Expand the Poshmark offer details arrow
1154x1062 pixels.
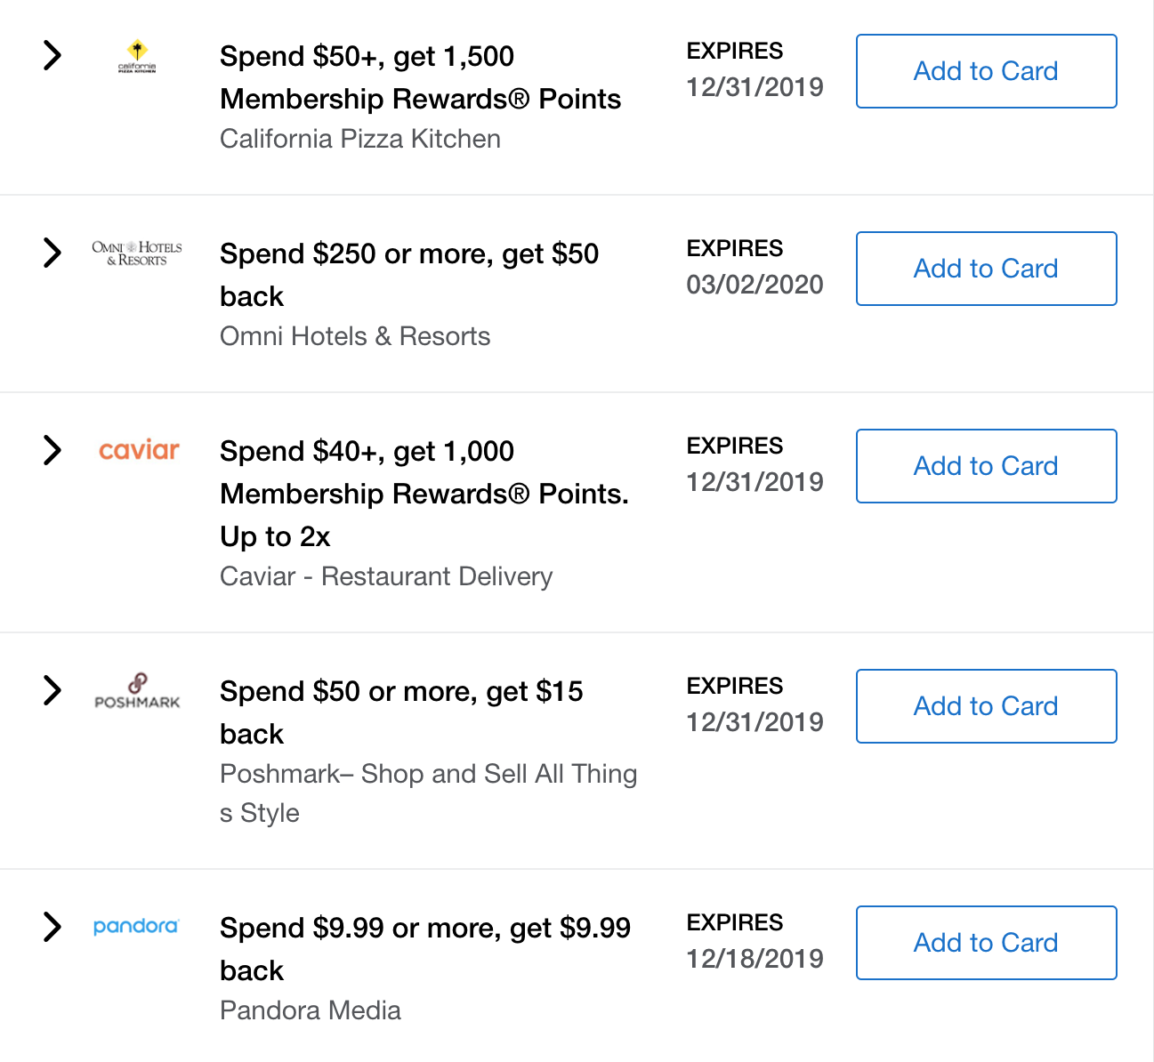point(52,690)
